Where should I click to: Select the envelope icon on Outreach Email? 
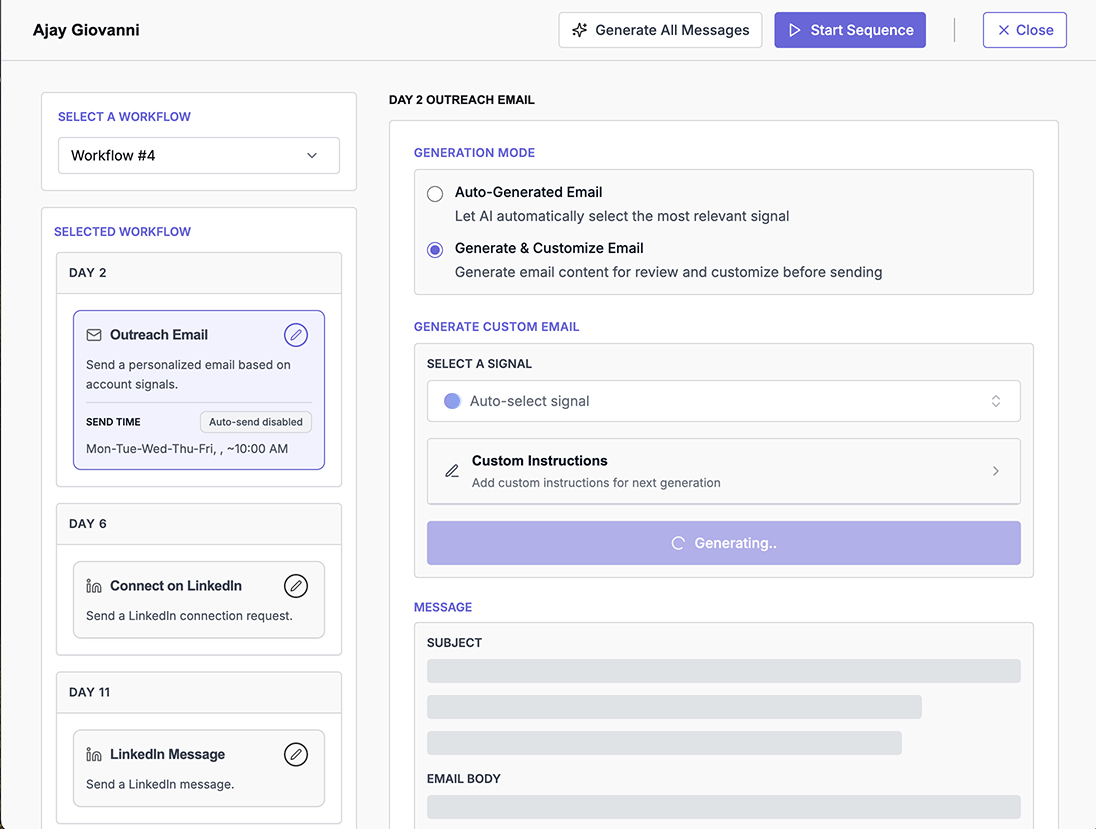click(94, 335)
